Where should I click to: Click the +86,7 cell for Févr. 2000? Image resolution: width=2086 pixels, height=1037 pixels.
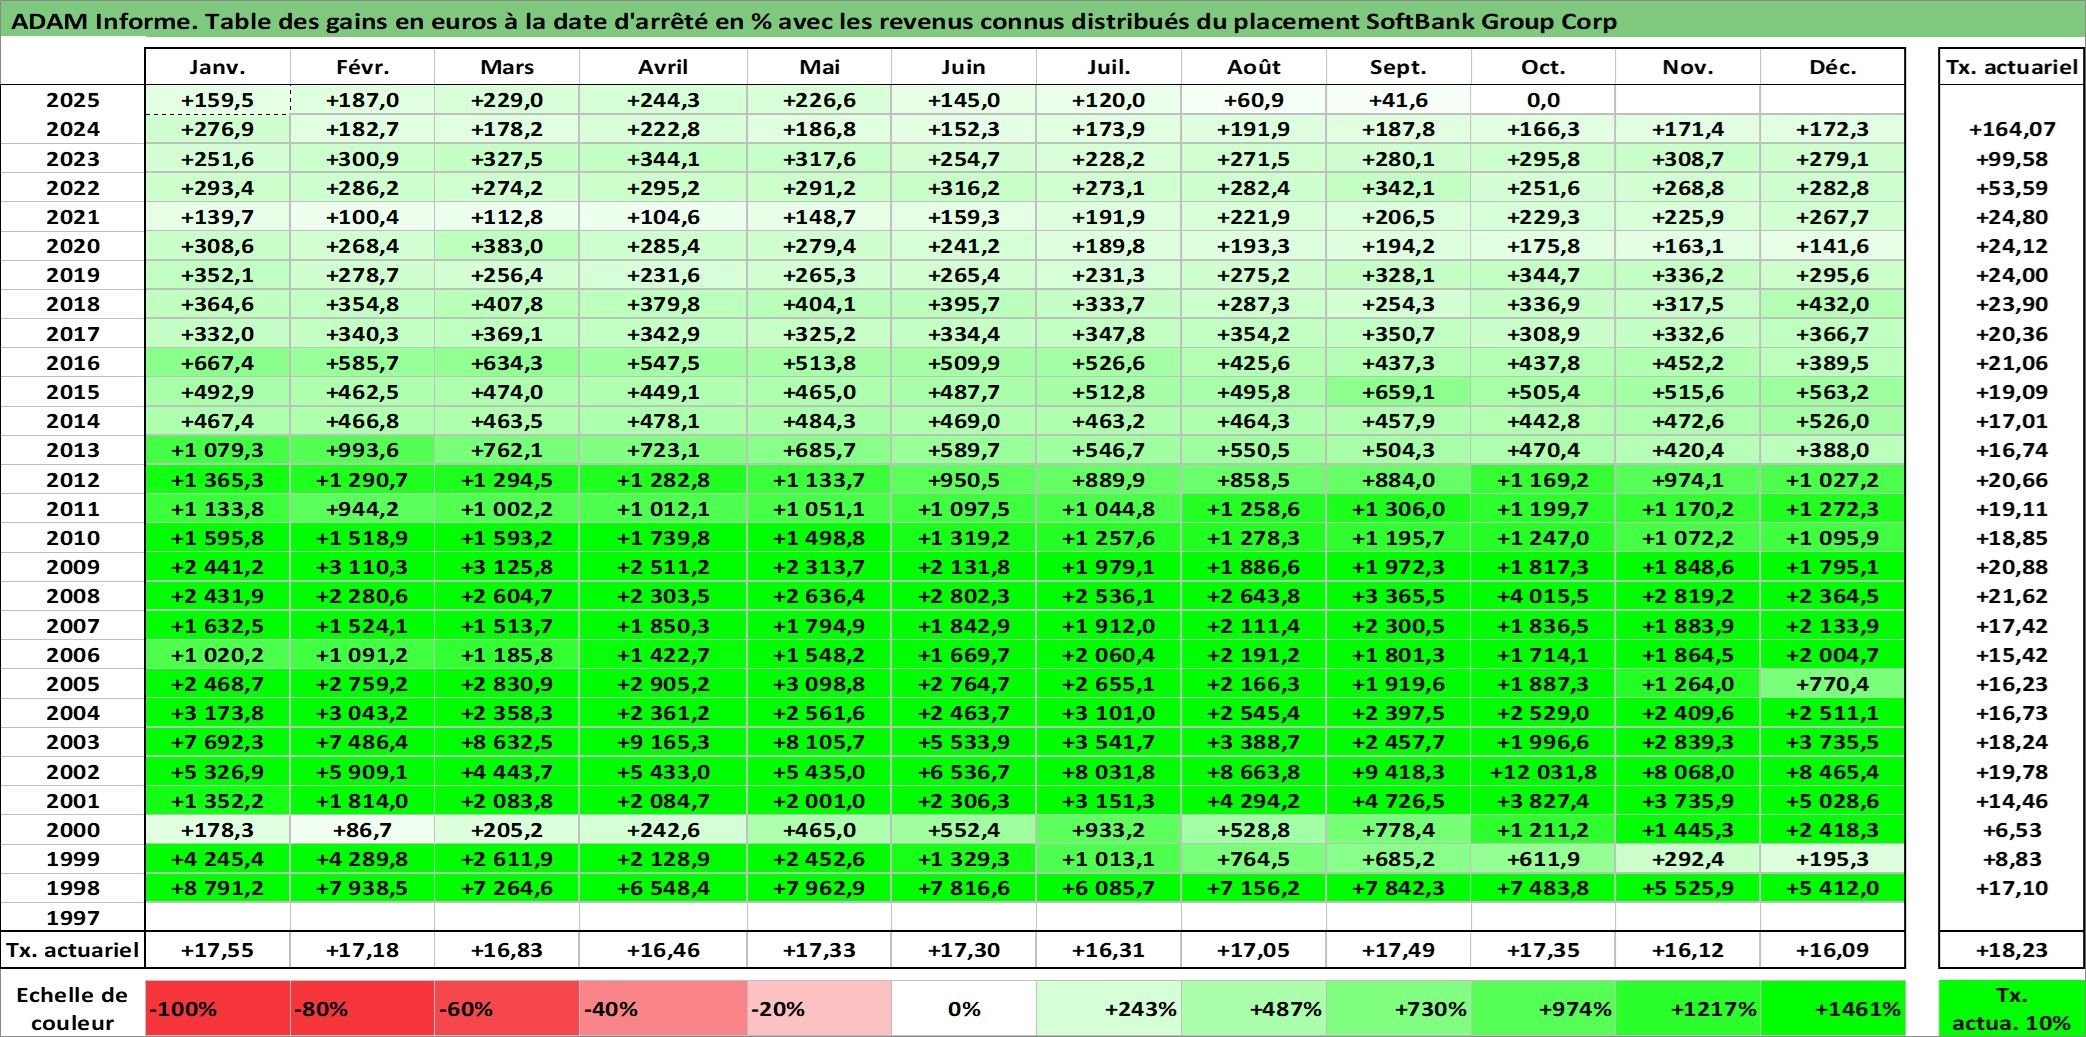tap(362, 830)
